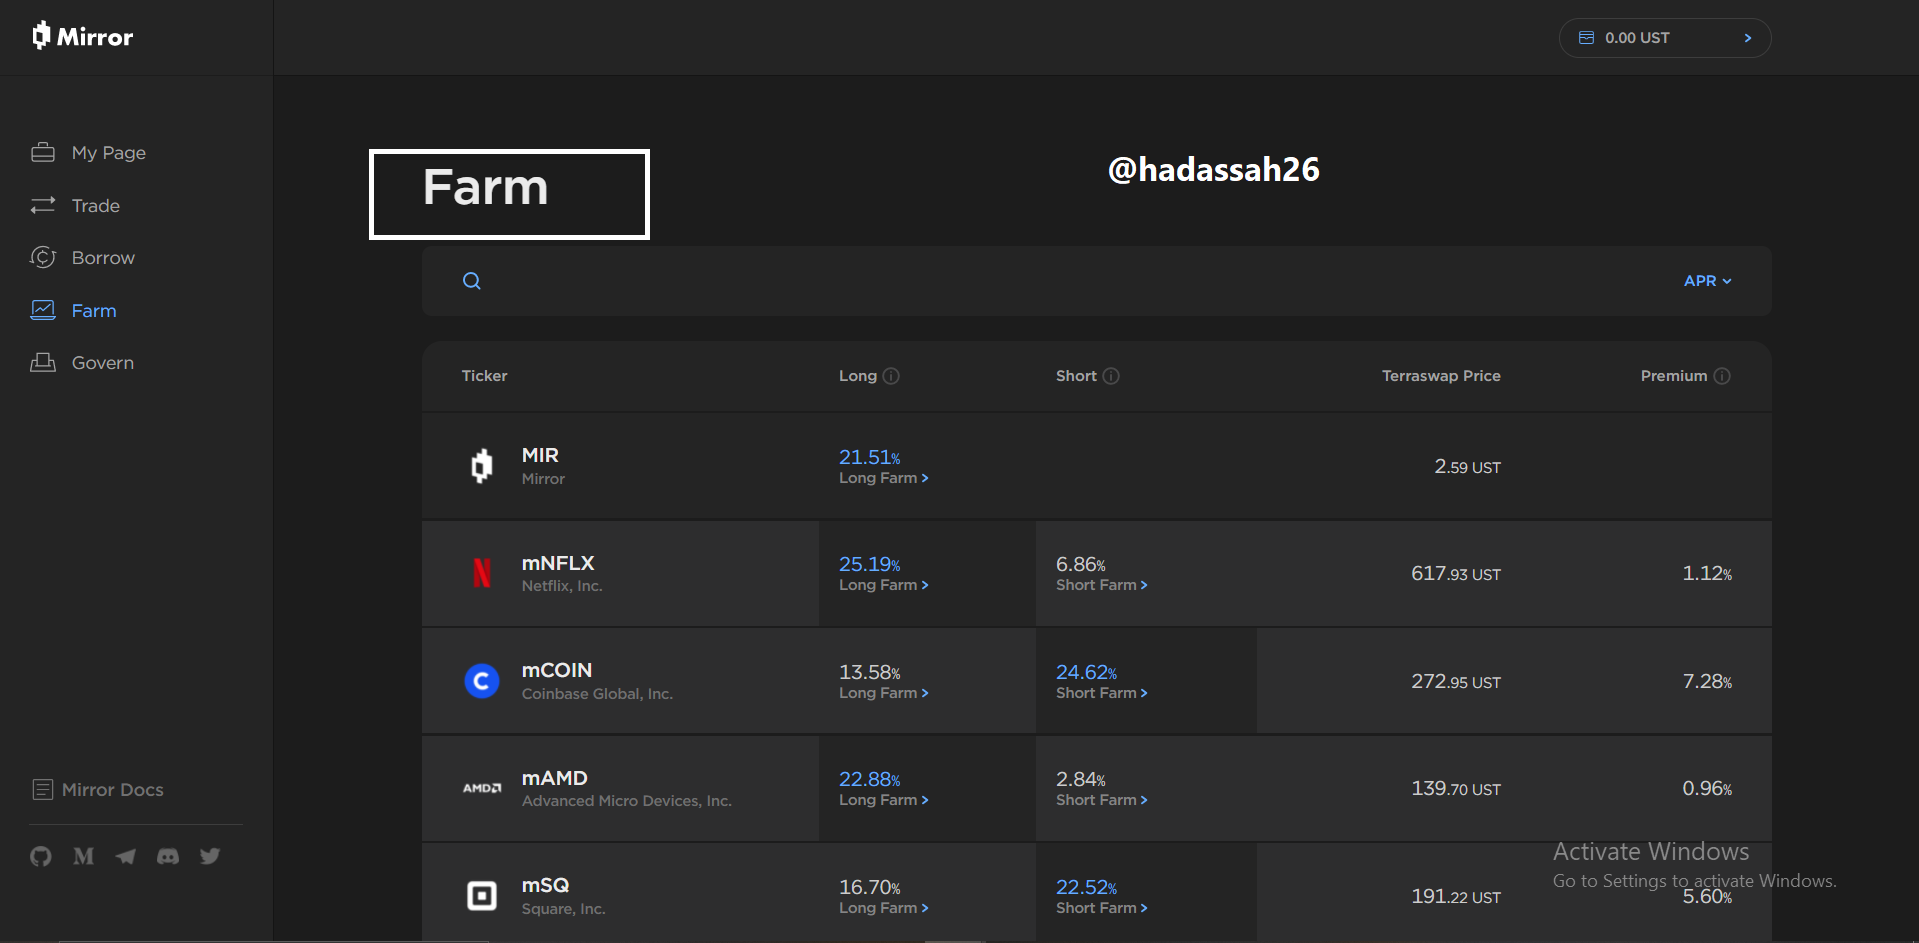Click the mCOIN price 272.95 UST
Screen dimensions: 1919x943
point(1456,682)
